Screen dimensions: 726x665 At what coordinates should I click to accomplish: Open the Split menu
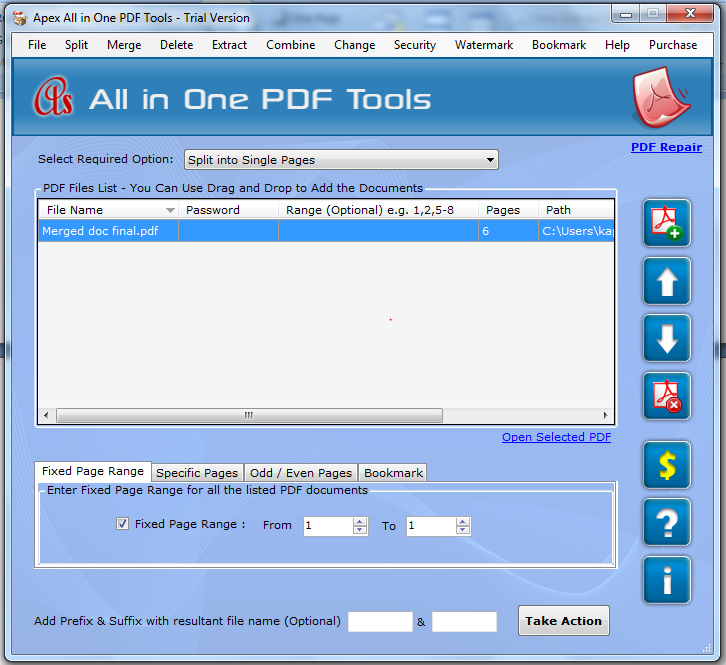click(76, 45)
